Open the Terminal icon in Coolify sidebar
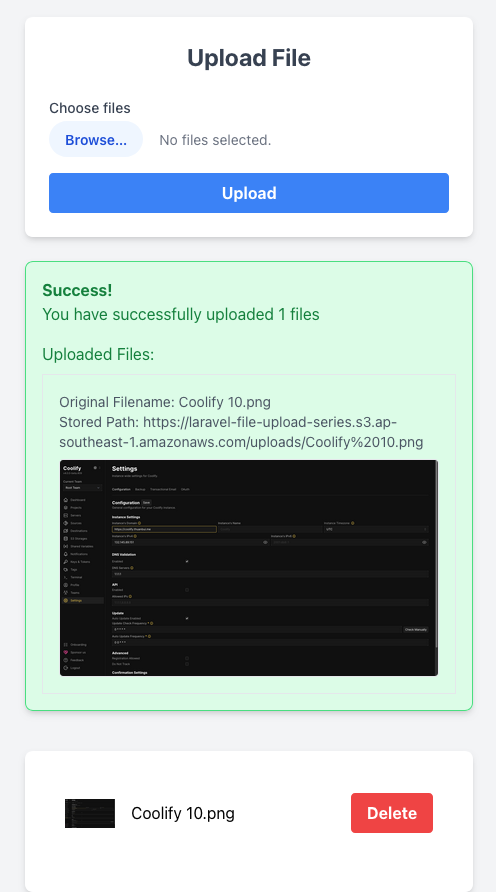 pos(66,577)
